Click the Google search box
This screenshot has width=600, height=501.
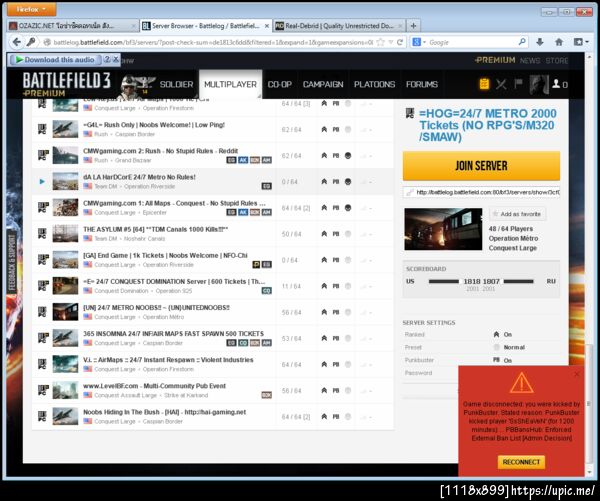click(x=473, y=42)
